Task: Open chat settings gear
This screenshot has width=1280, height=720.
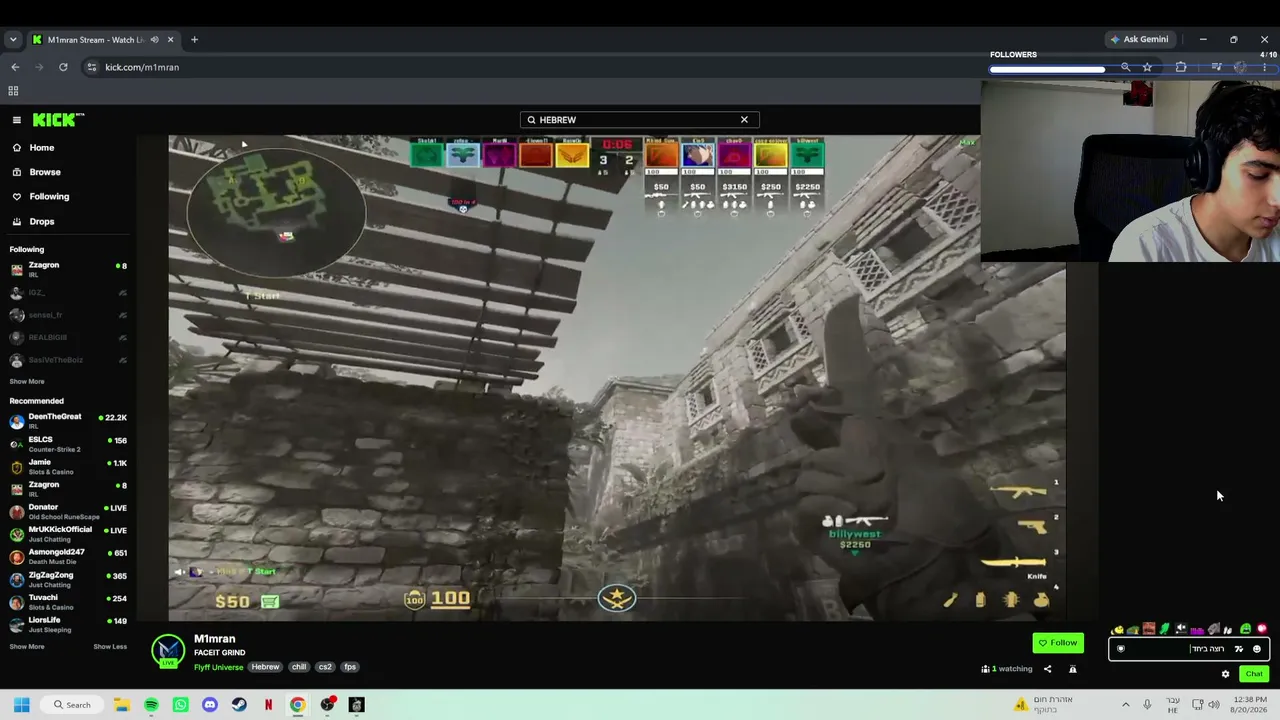Action: [1225, 674]
